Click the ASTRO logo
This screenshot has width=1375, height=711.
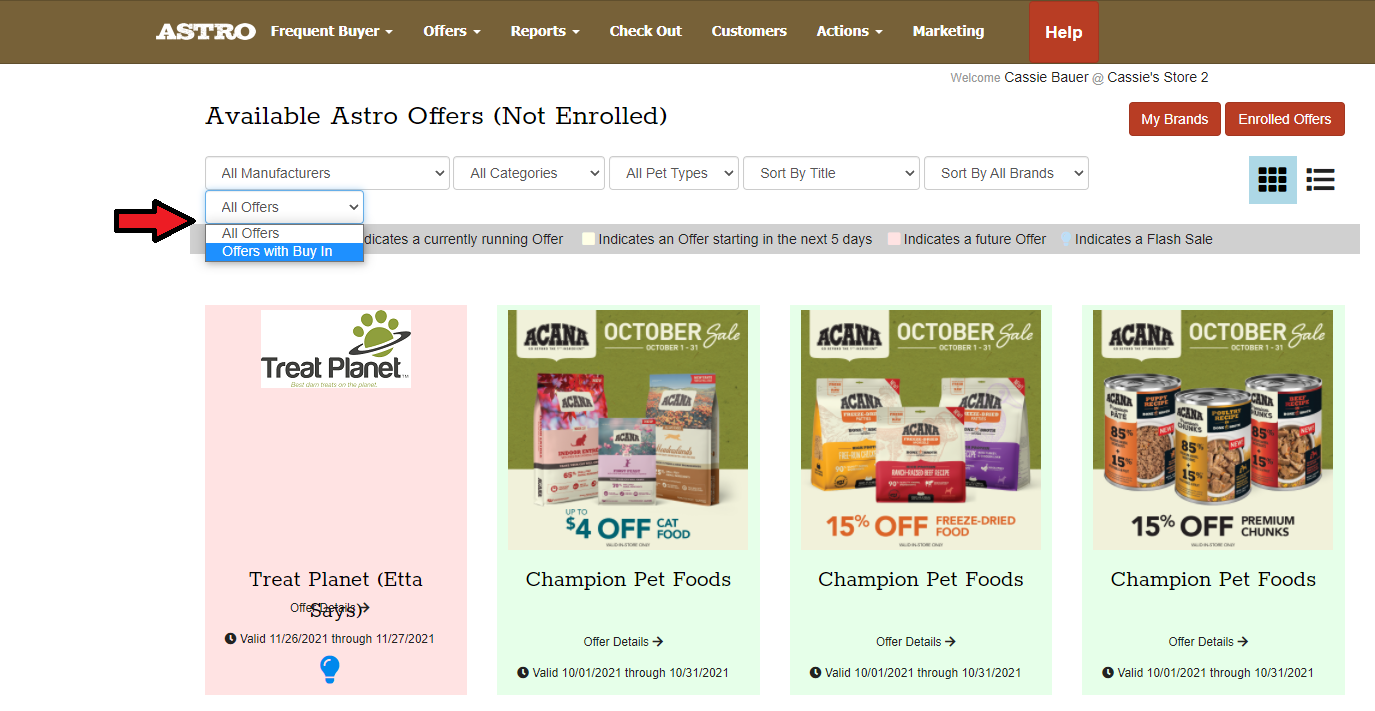(206, 32)
